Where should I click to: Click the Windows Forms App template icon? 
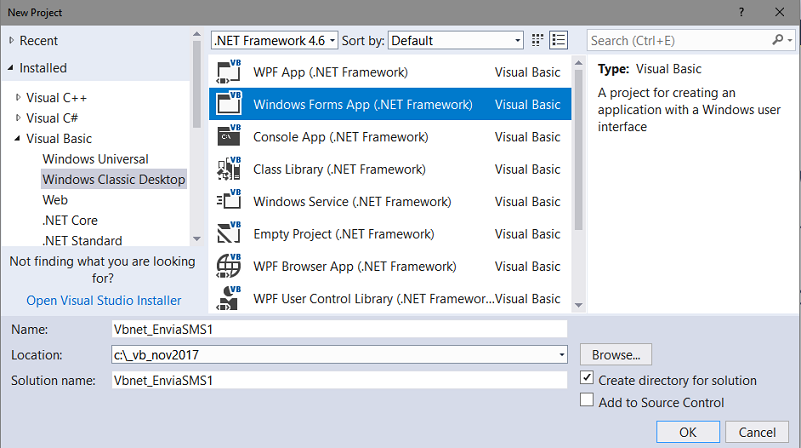[229, 104]
